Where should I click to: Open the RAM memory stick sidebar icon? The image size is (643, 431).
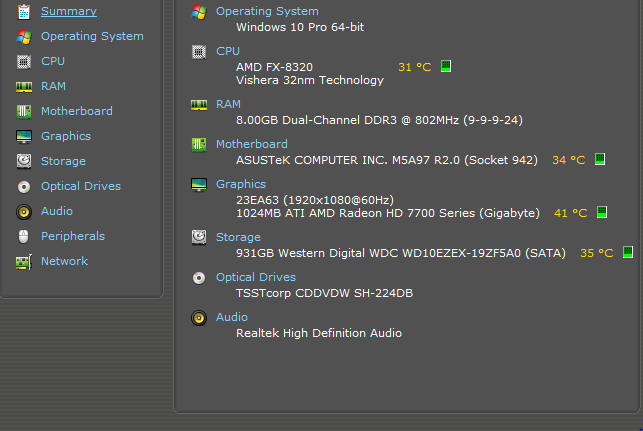pos(24,87)
